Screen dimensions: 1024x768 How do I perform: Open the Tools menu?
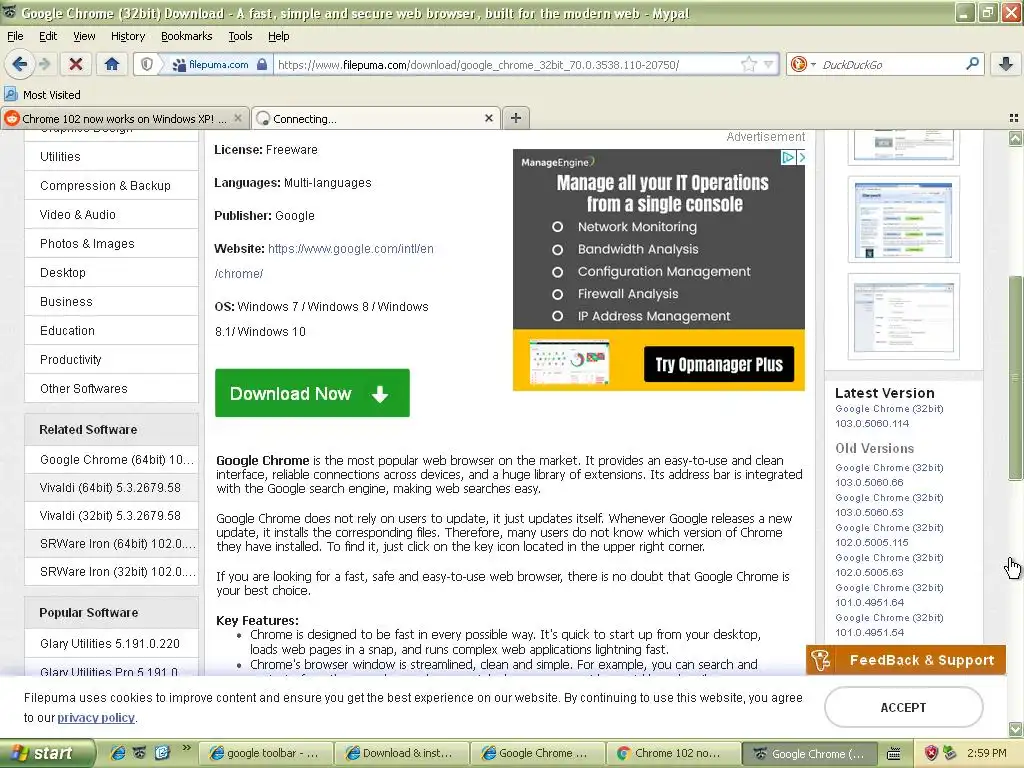pos(240,36)
